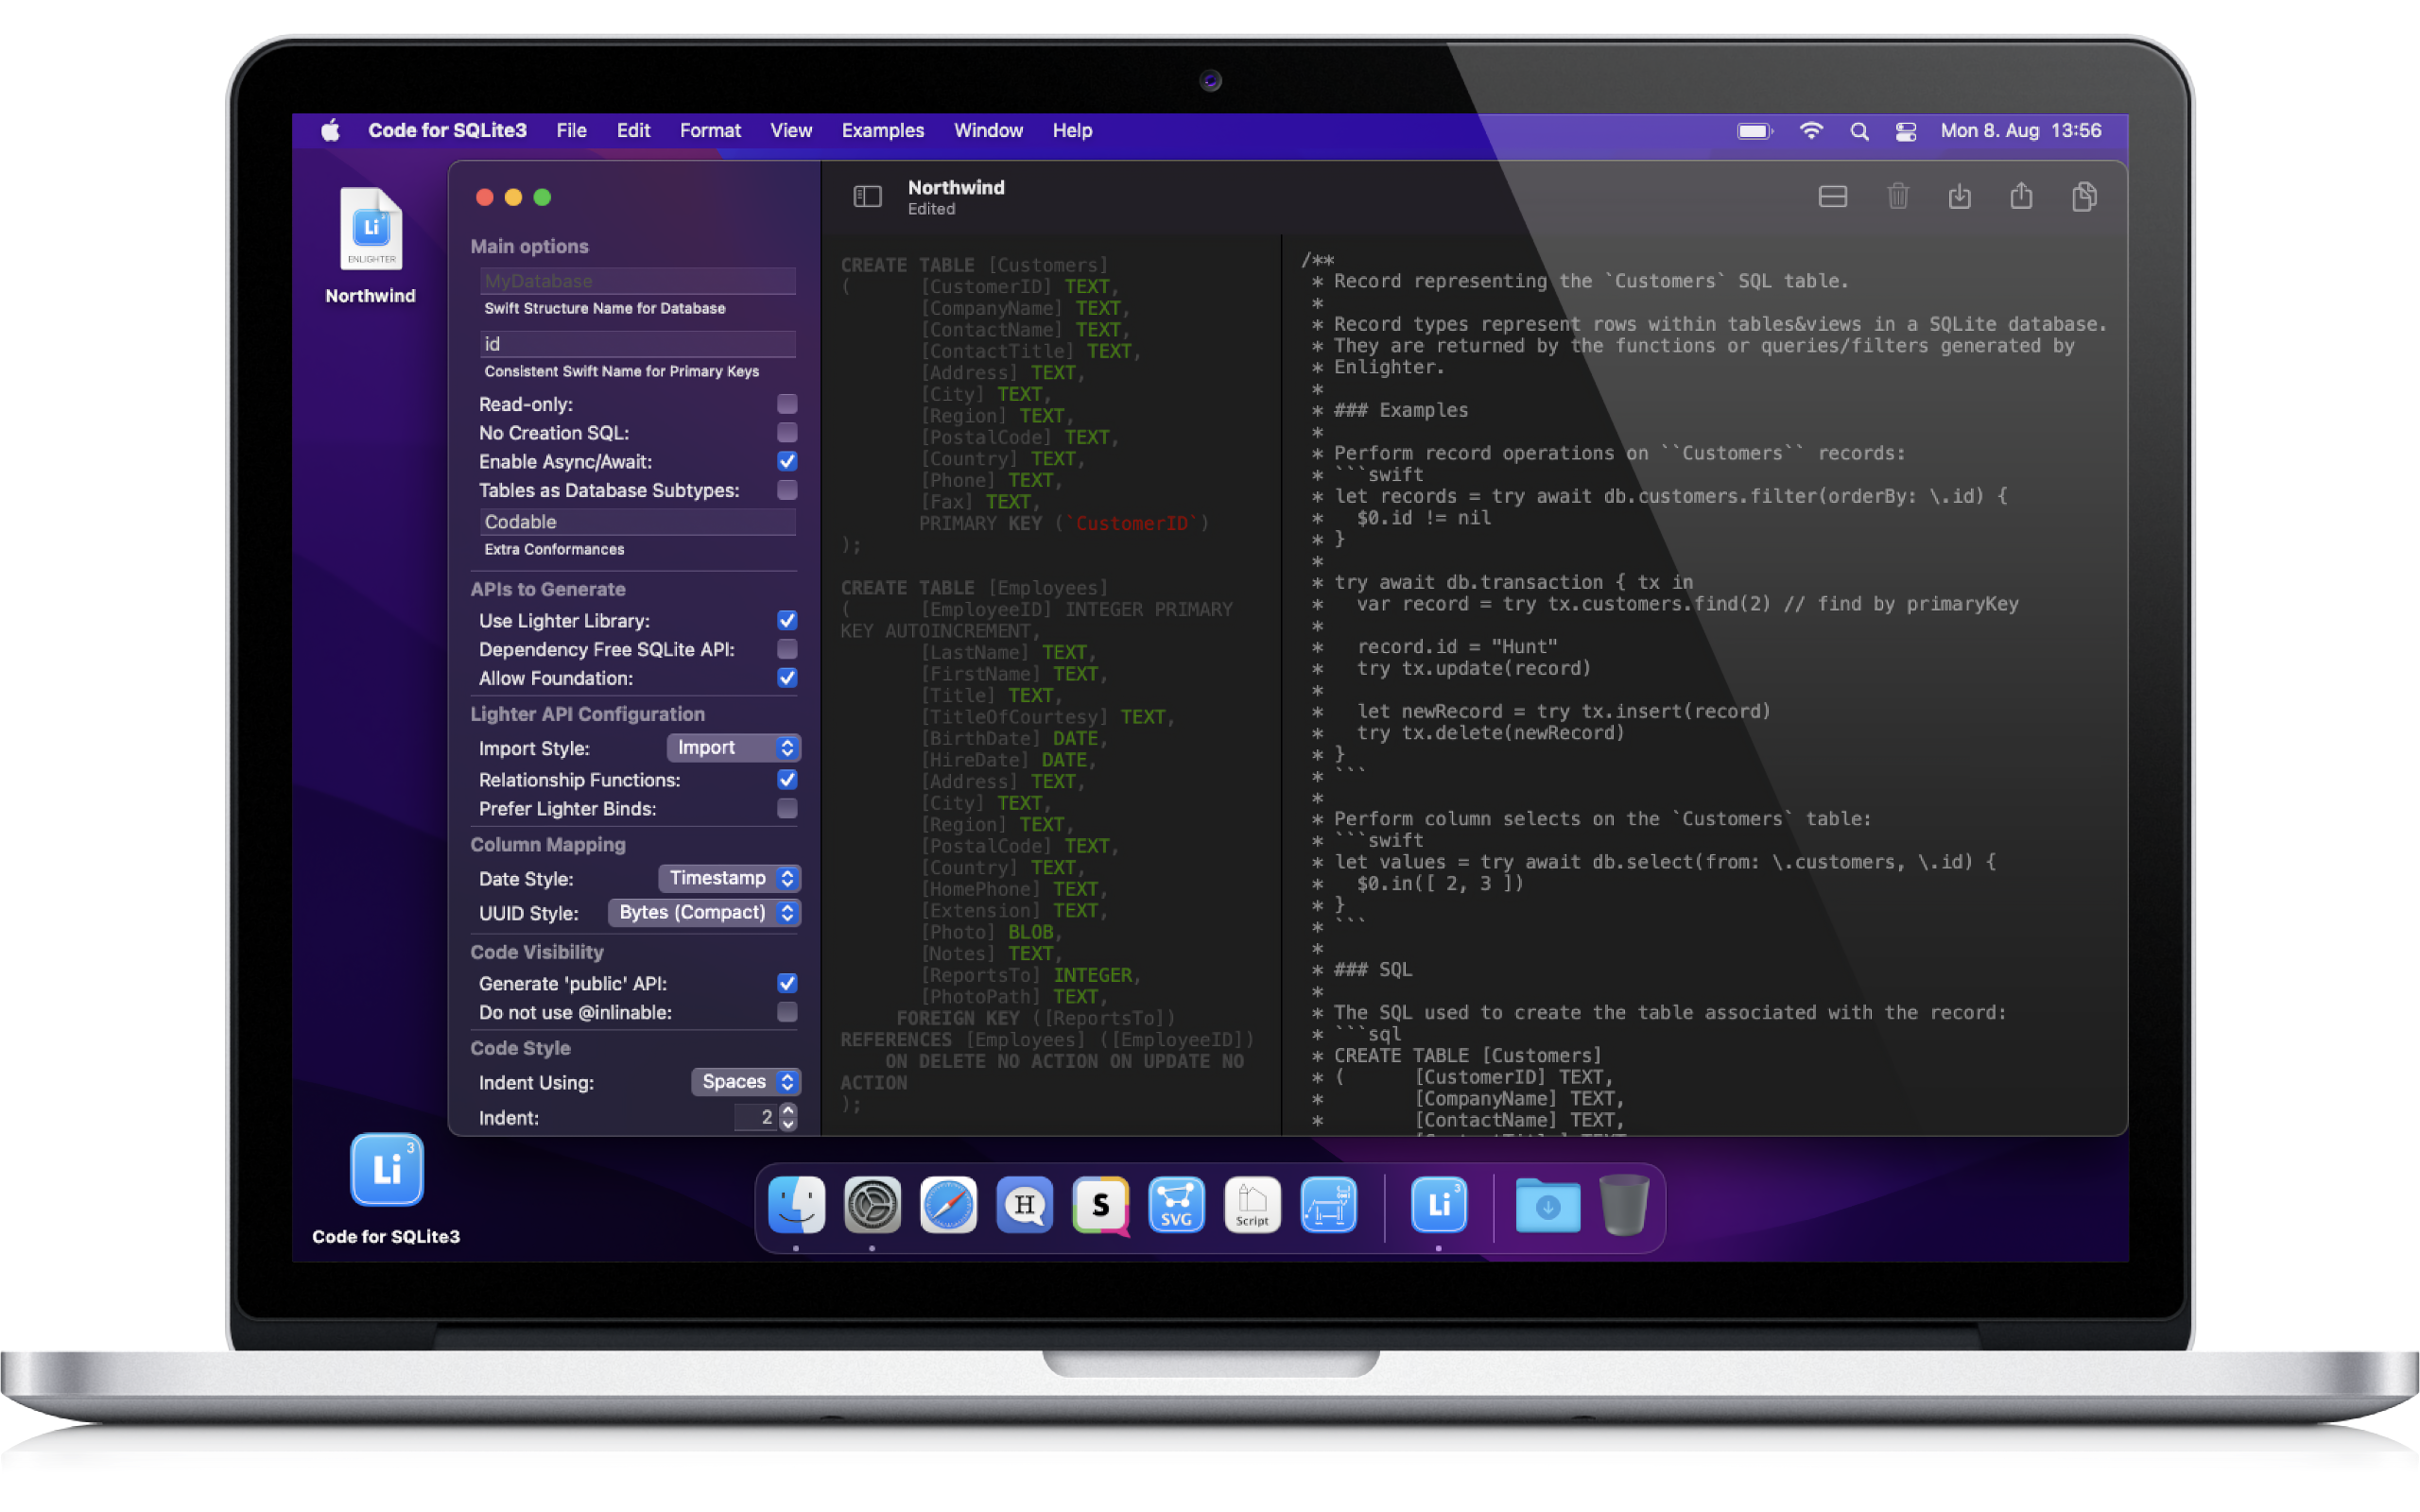
Task: Click the 'CustomerID' primary key text
Action: [1132, 524]
